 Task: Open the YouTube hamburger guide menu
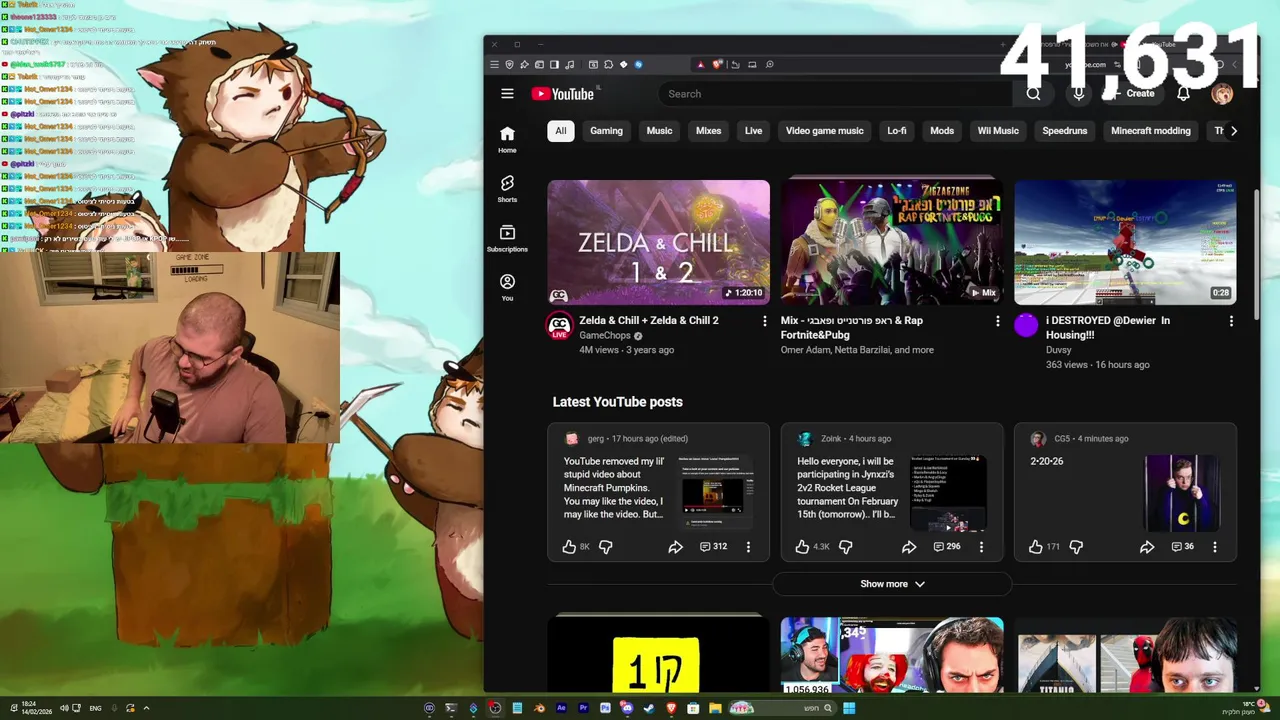click(507, 94)
